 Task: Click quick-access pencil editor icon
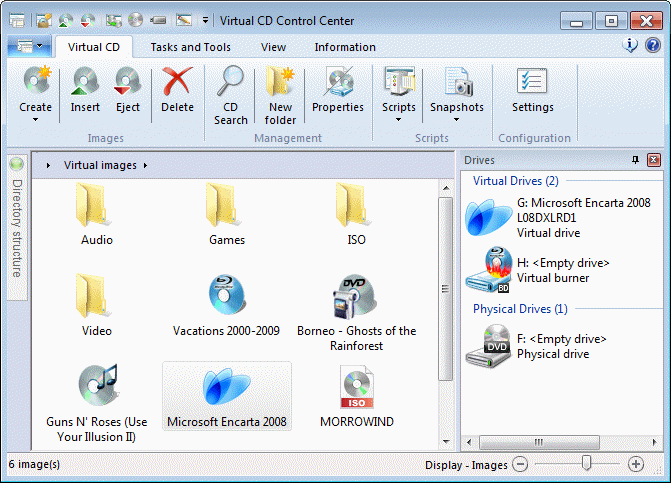tap(184, 20)
